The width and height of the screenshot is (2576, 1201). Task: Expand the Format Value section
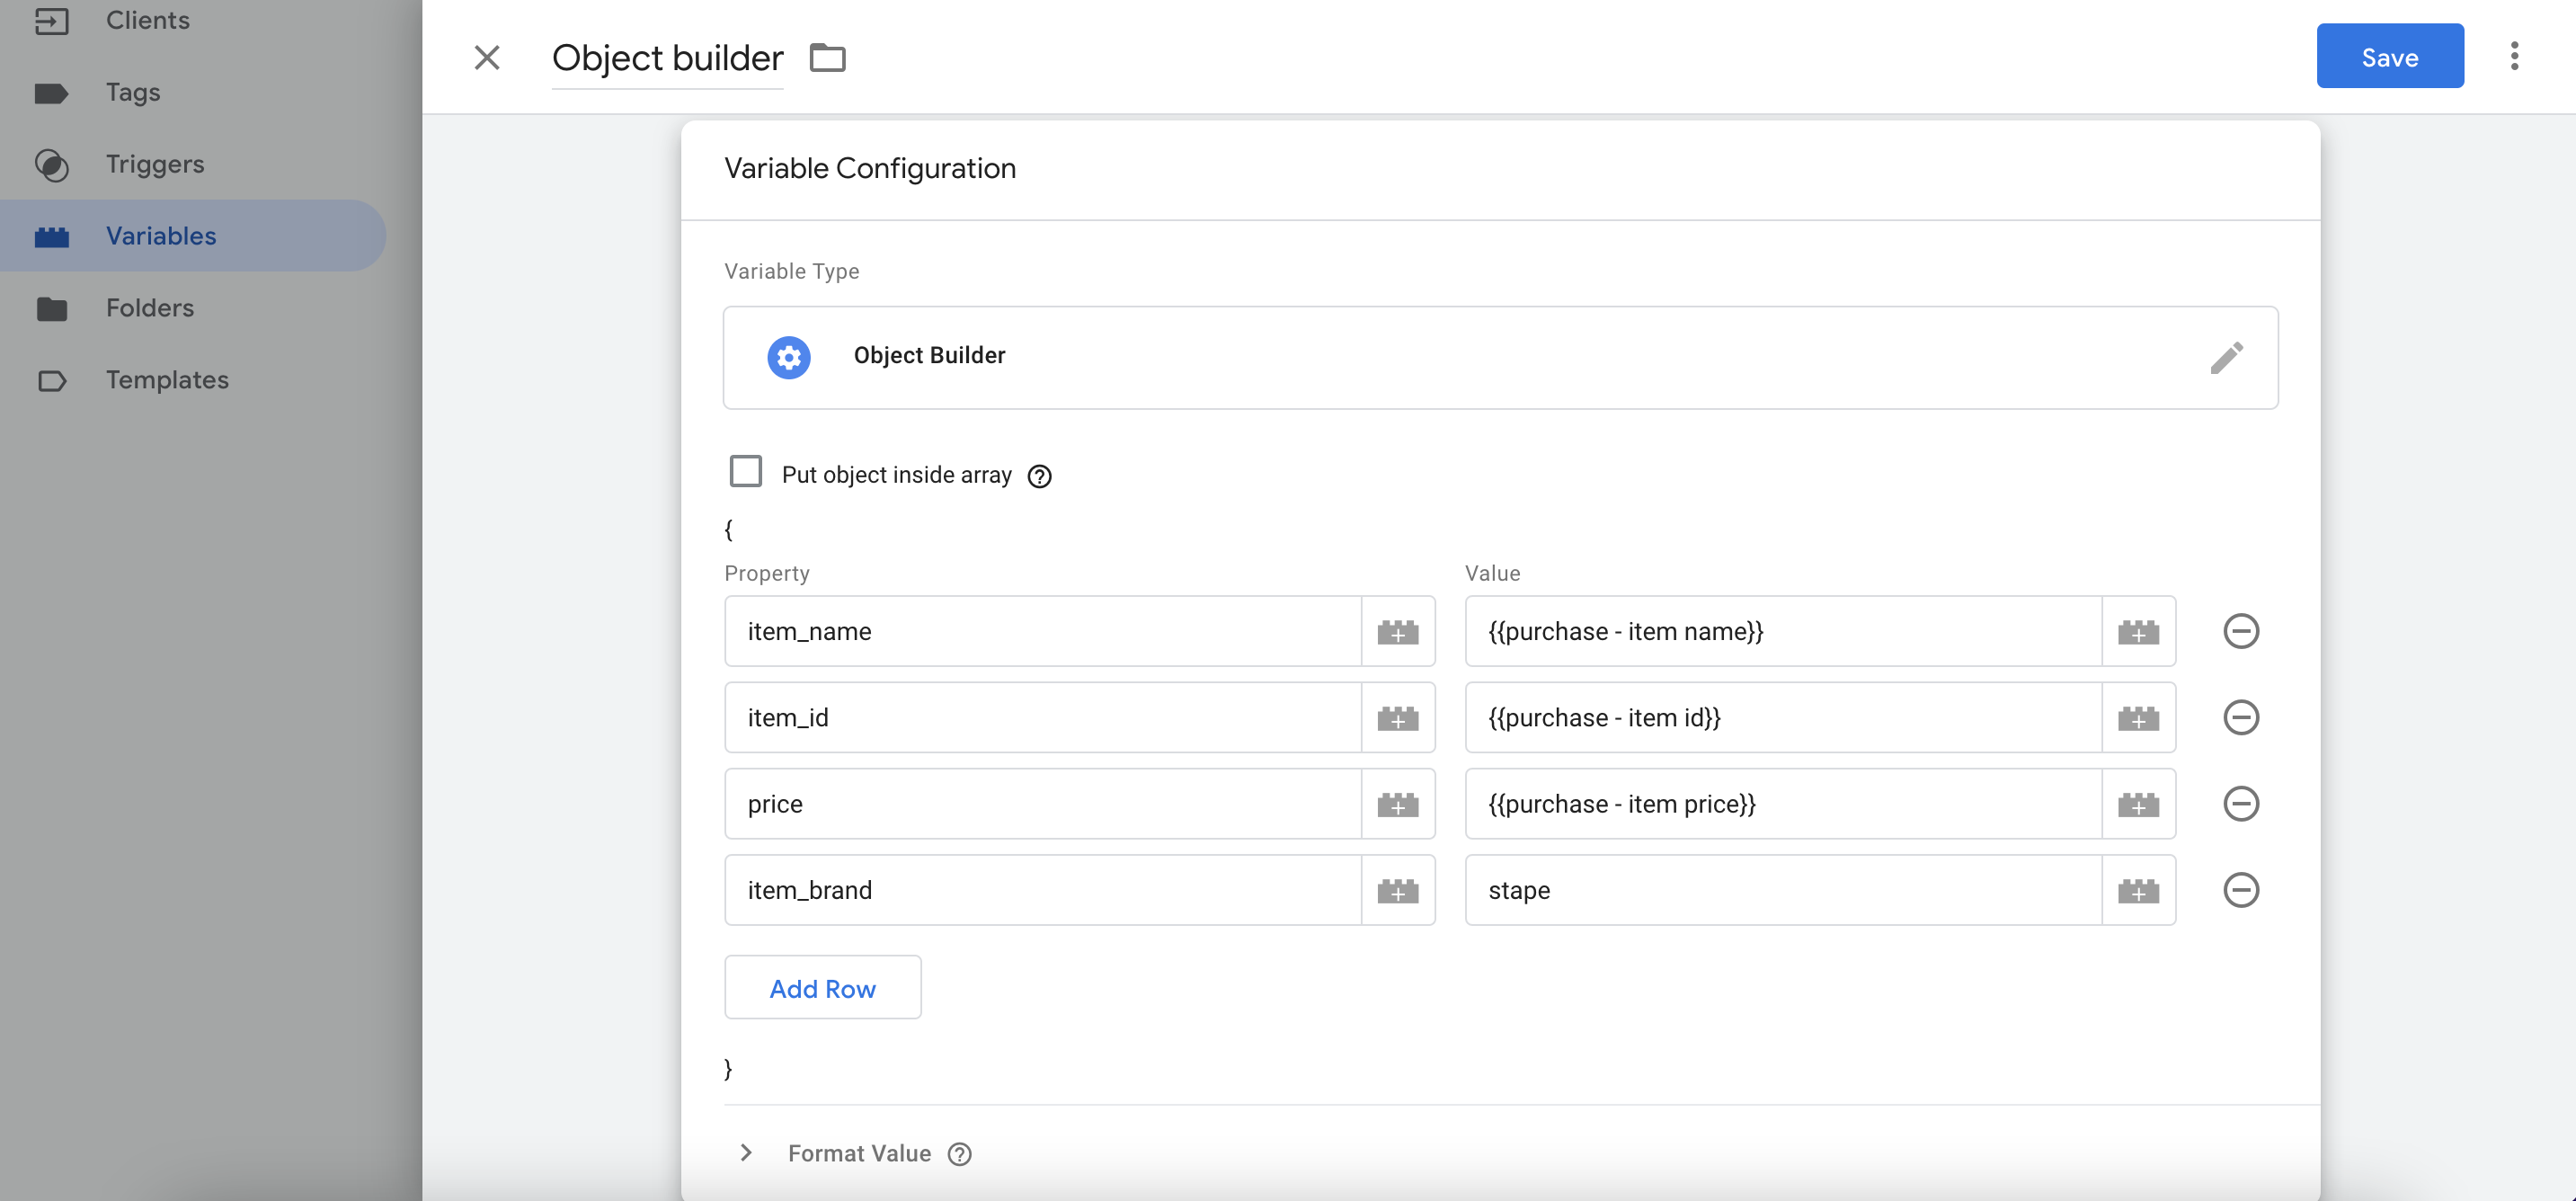[x=745, y=1152]
